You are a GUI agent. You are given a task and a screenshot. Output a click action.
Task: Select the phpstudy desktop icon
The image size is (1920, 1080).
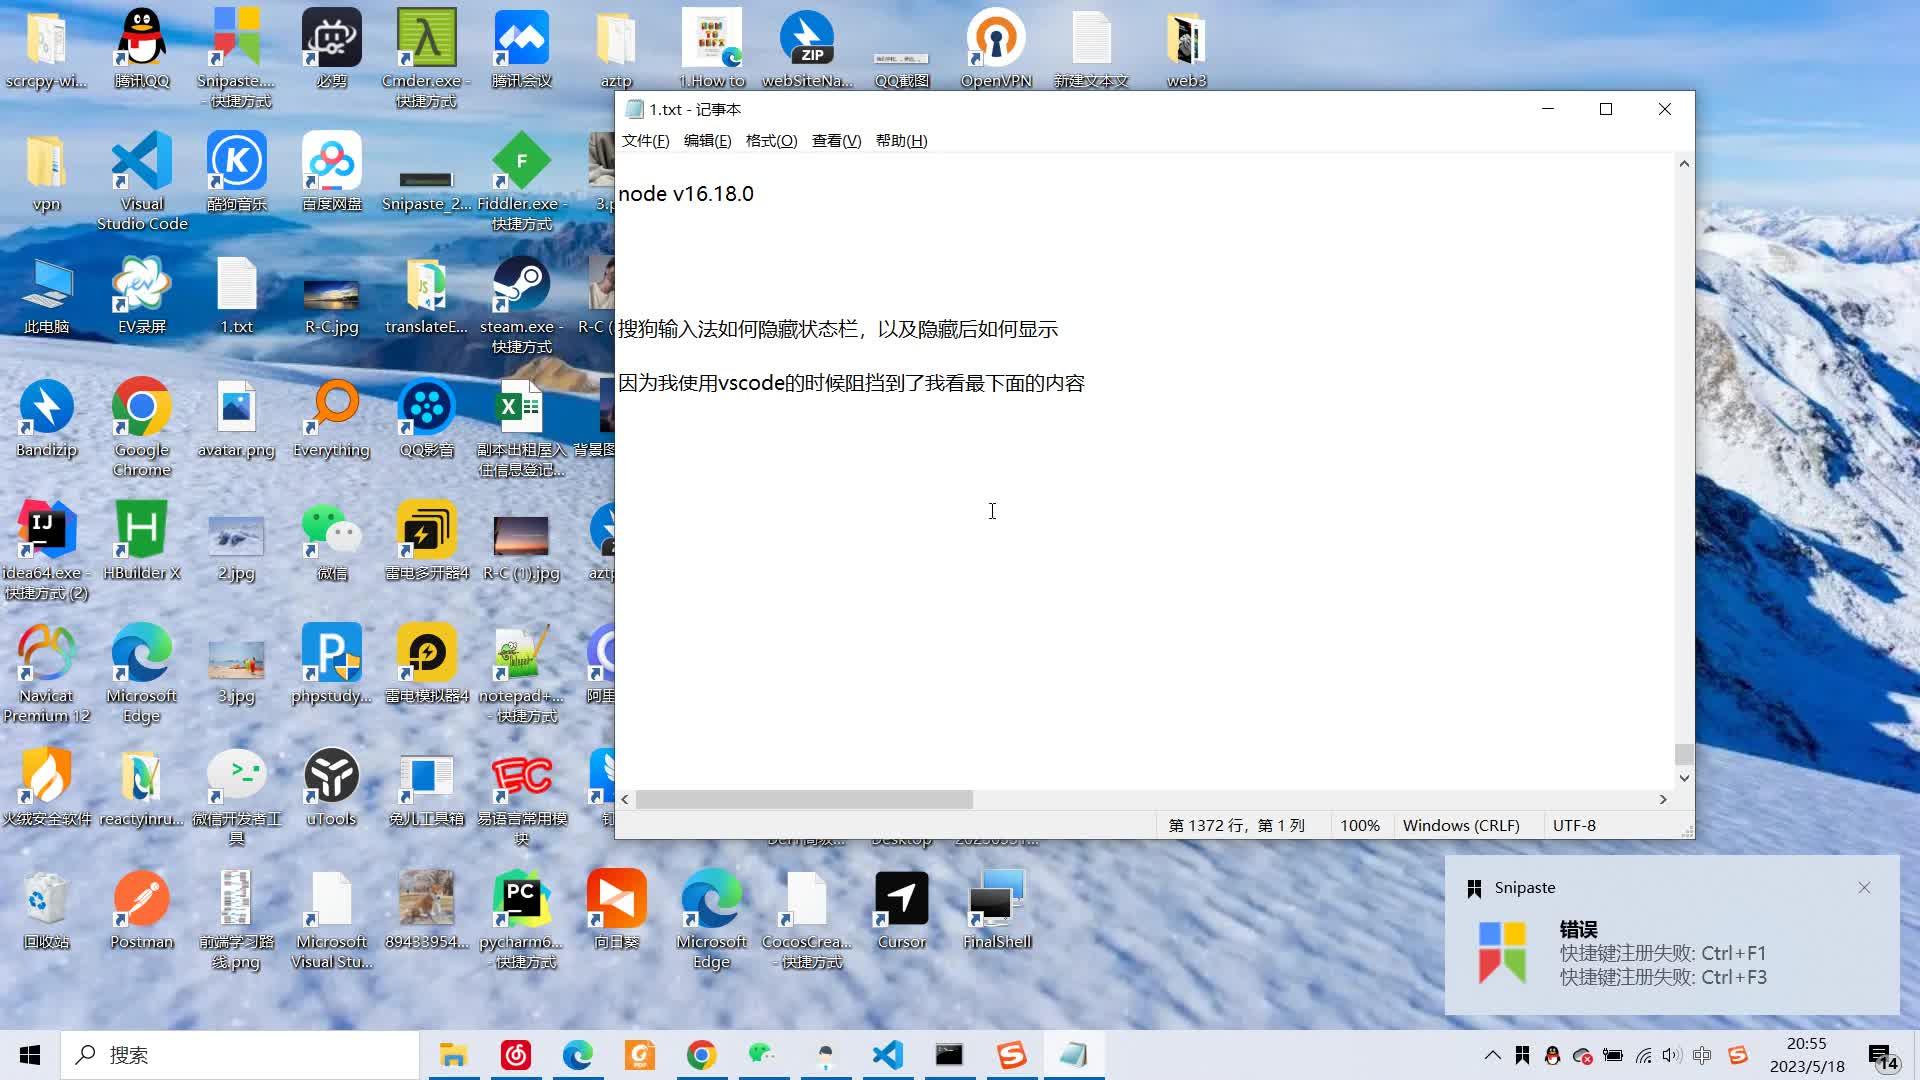coord(332,663)
